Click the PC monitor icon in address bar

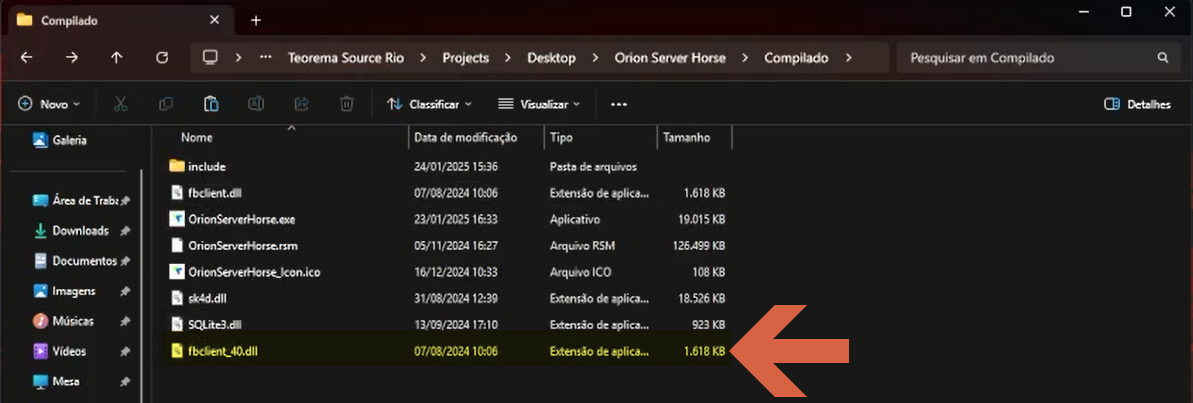(211, 58)
